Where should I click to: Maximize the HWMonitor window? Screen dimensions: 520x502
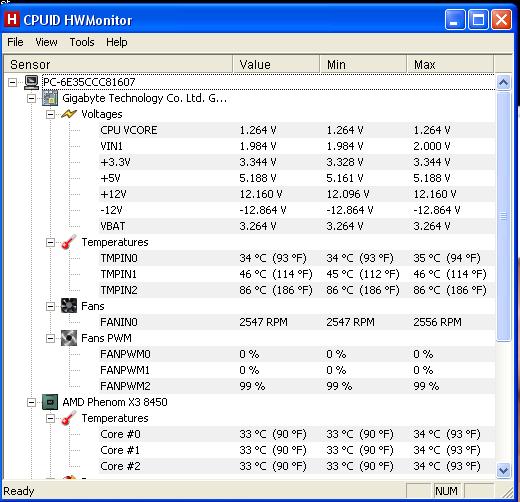478,20
